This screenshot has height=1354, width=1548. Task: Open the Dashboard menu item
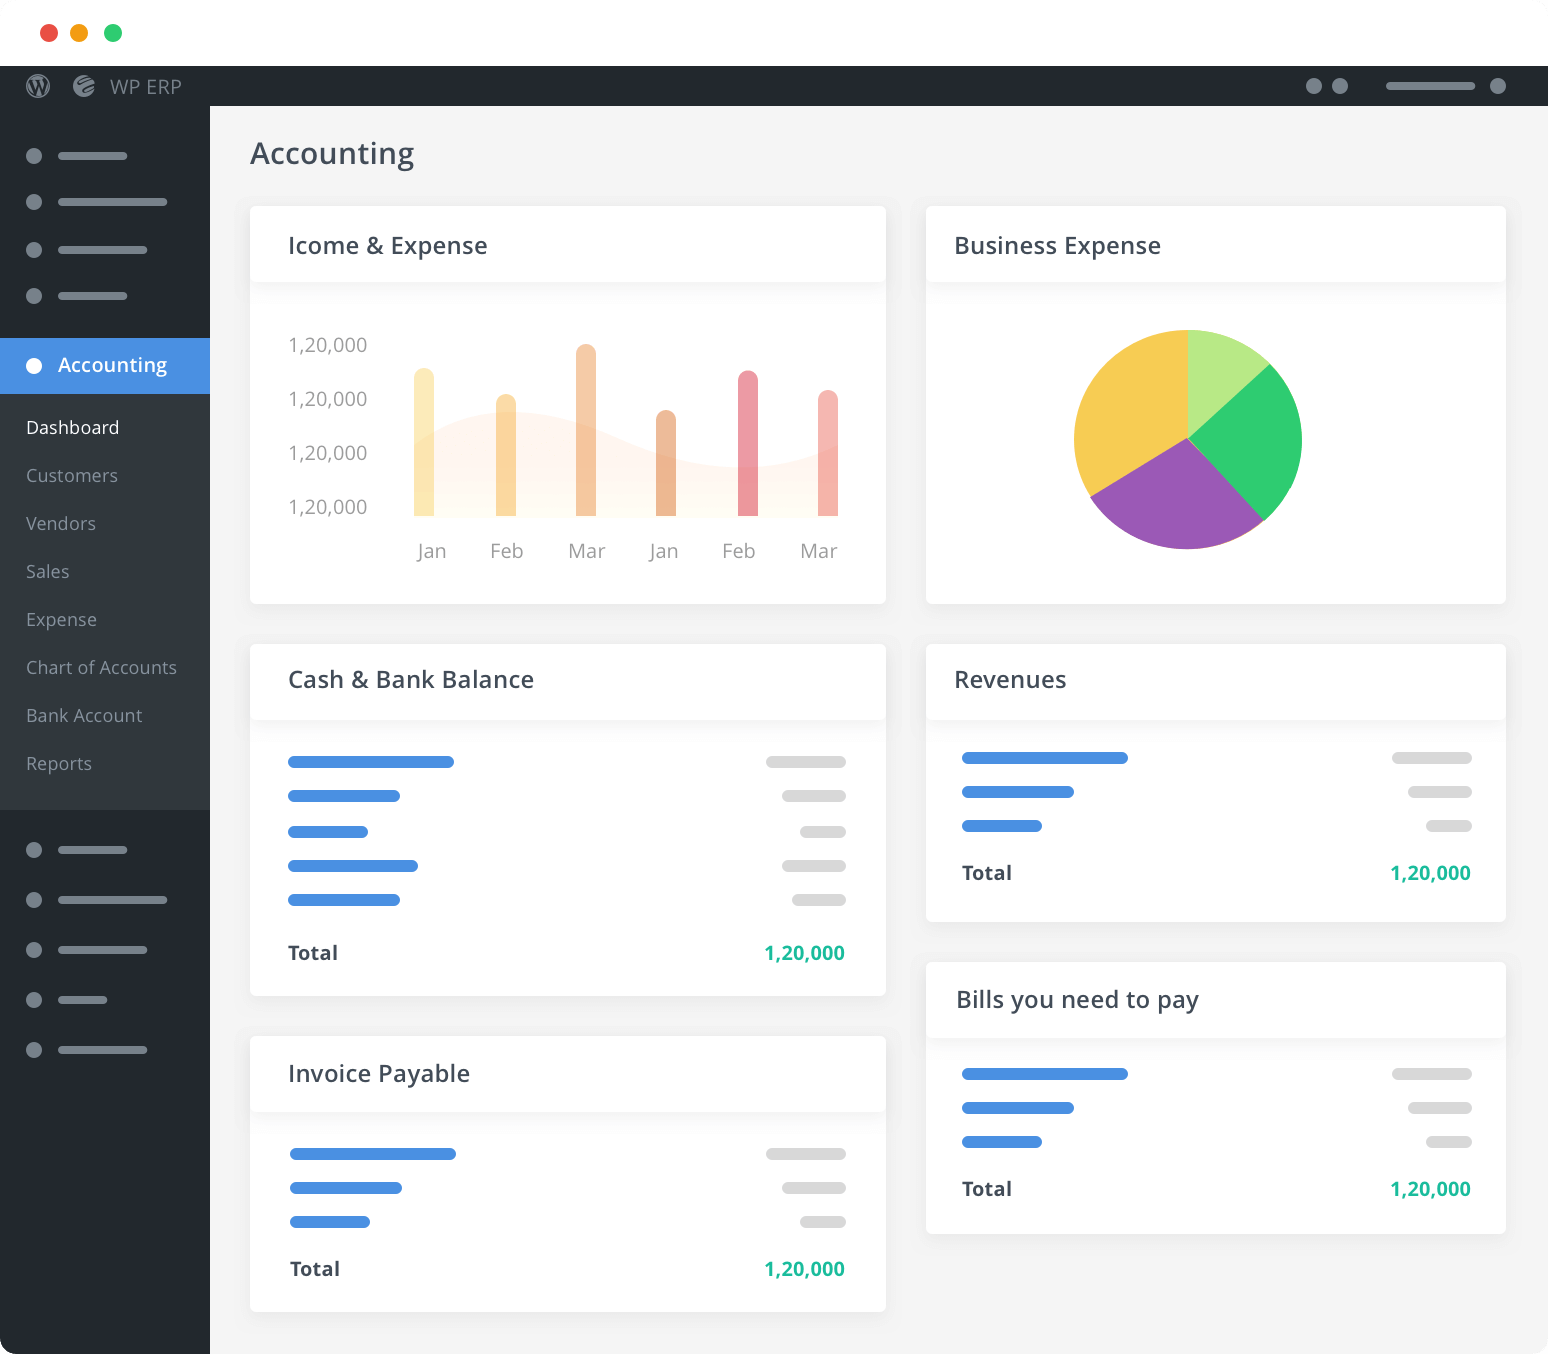72,427
